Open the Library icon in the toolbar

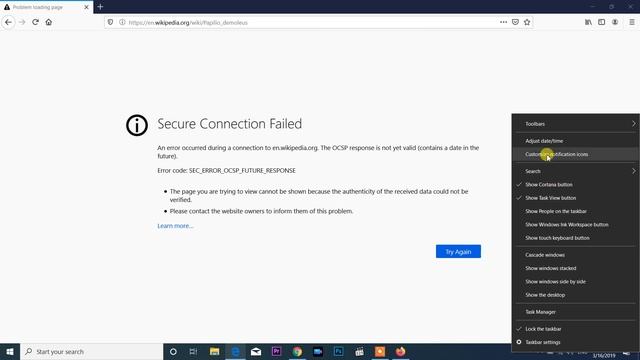click(588, 22)
